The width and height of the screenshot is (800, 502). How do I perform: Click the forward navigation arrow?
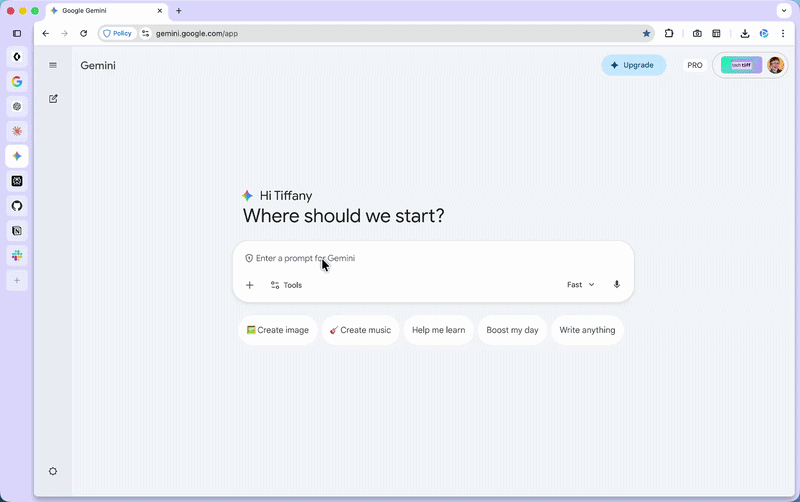click(x=64, y=34)
